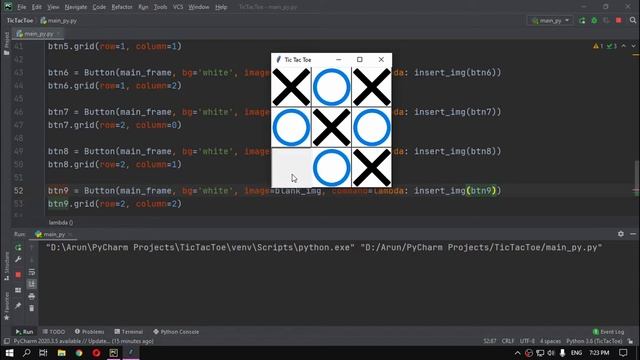Print the Run console output
The image size is (640, 360).
pos(32,296)
